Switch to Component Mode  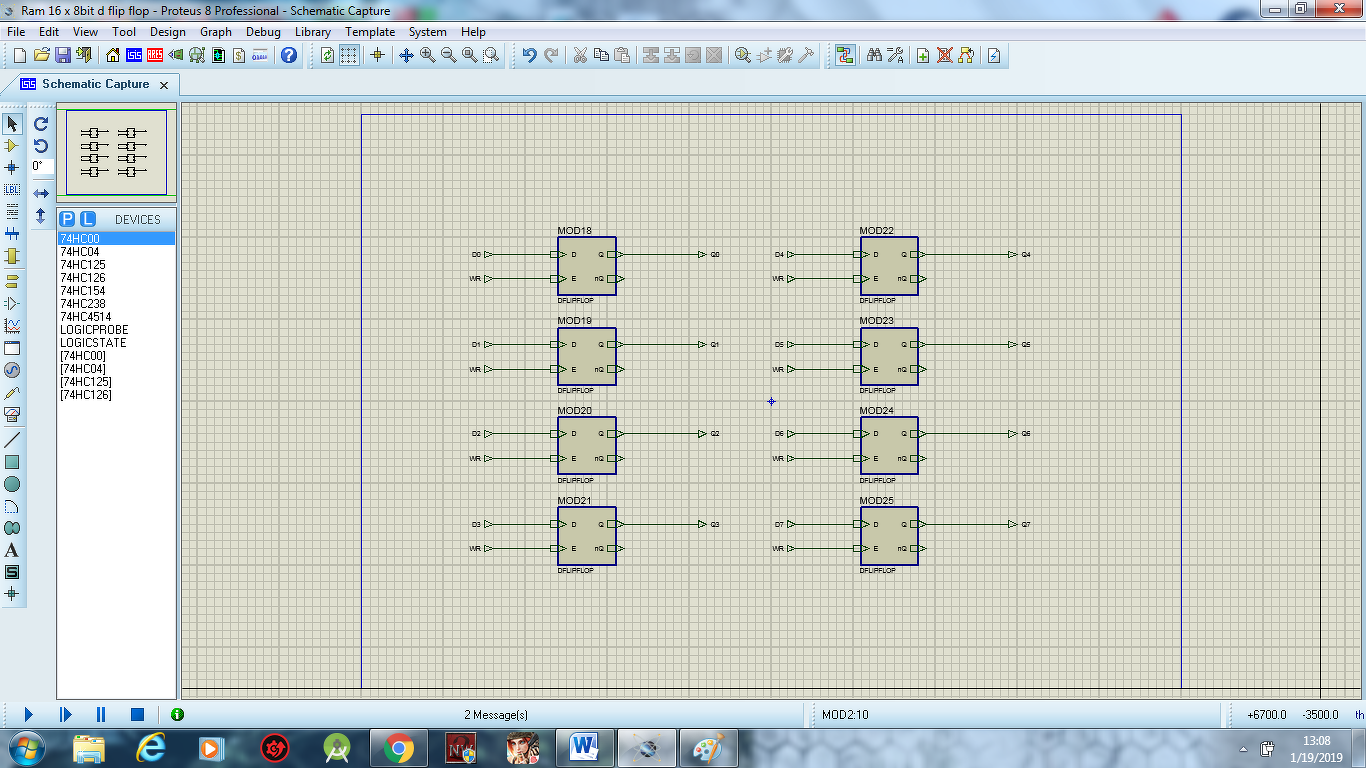[12, 146]
